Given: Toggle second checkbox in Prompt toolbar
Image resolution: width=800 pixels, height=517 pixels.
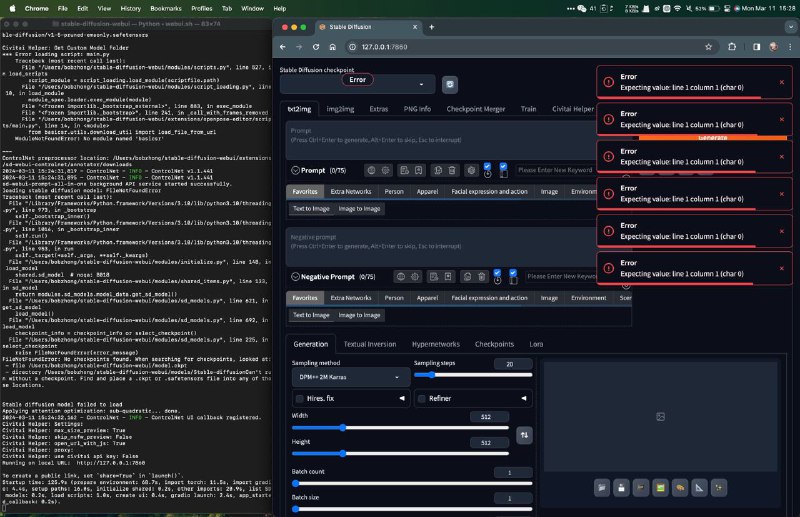Looking at the screenshot, I should pos(504,166).
